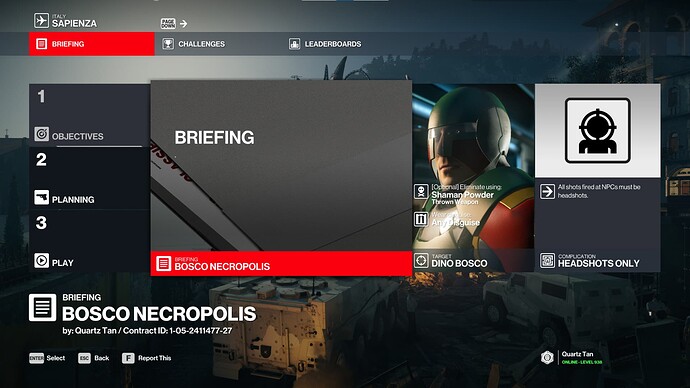
Task: Select the Bosco Necropolis briefing bar
Action: 281,264
